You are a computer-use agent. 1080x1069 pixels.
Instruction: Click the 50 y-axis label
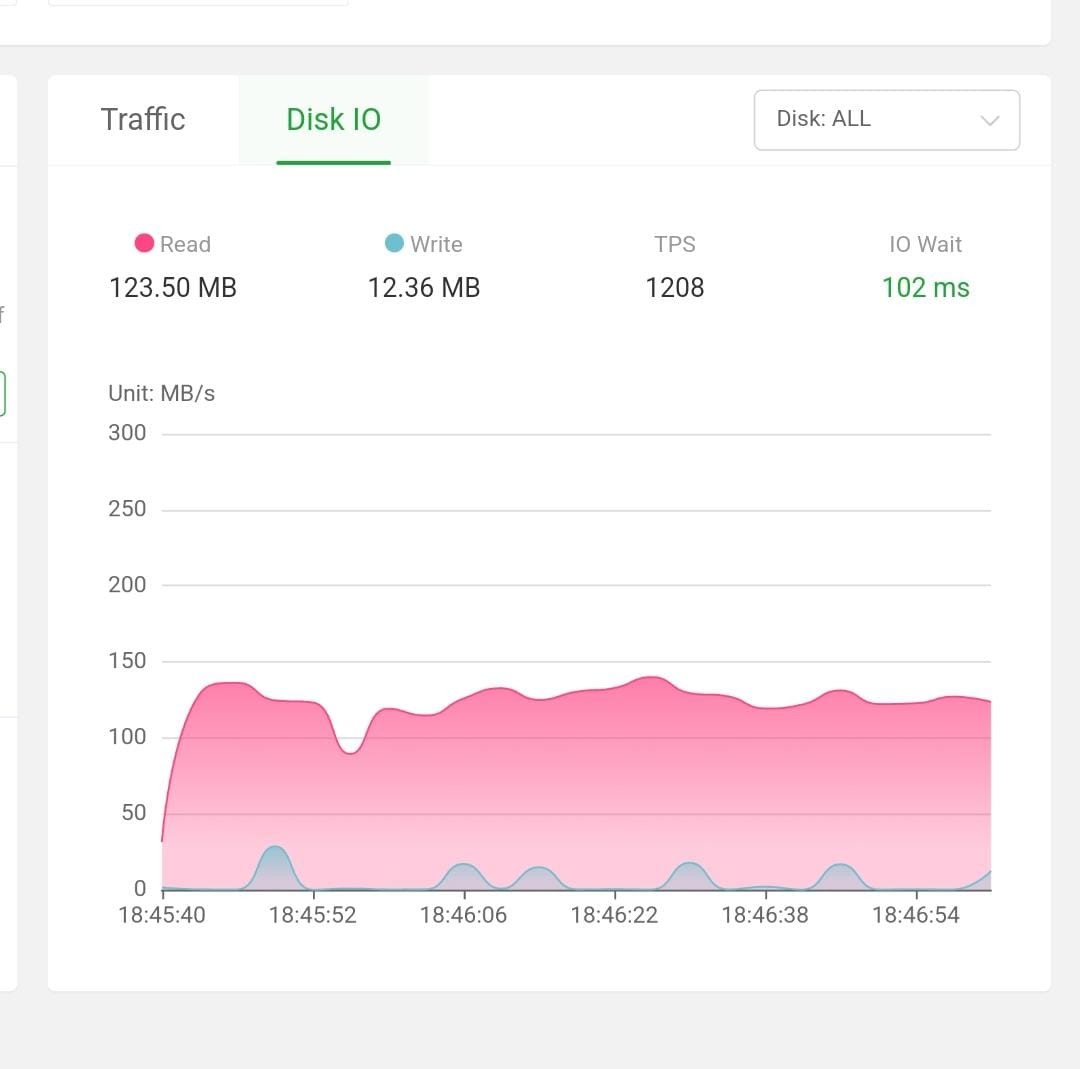click(134, 812)
